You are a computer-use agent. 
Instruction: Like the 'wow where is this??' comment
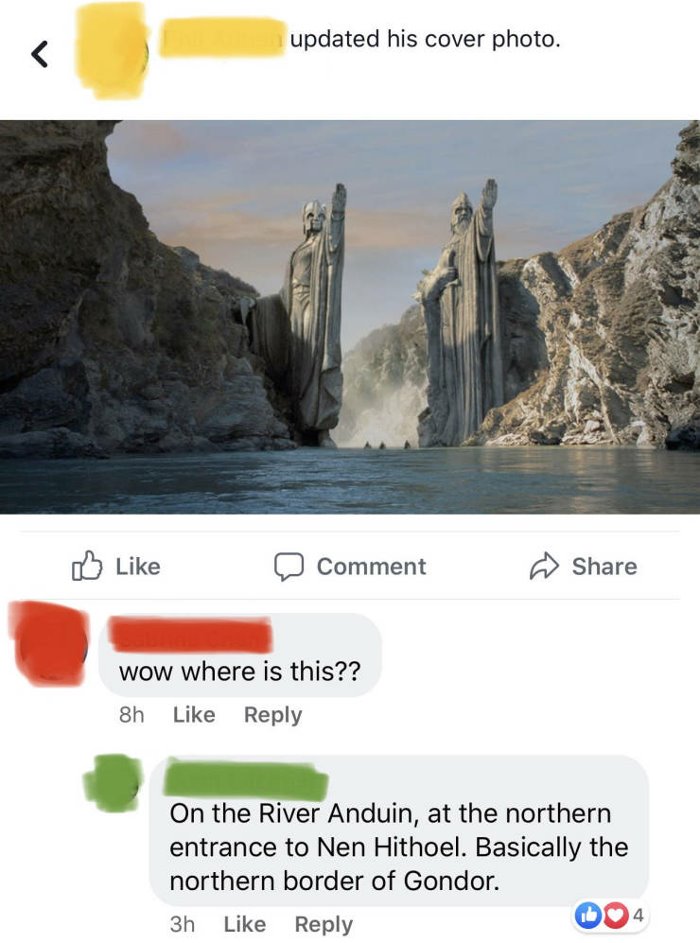[194, 714]
